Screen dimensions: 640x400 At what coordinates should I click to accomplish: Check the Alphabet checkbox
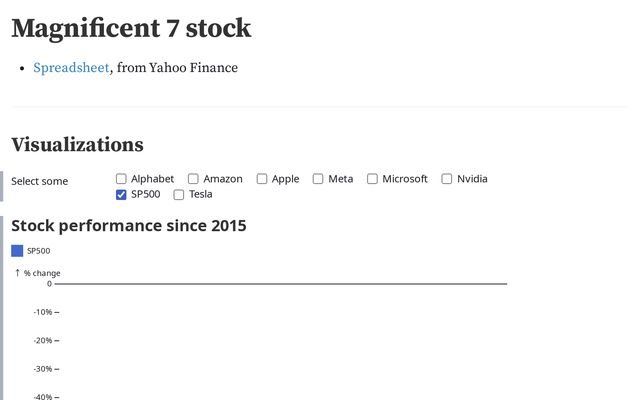[x=122, y=179]
